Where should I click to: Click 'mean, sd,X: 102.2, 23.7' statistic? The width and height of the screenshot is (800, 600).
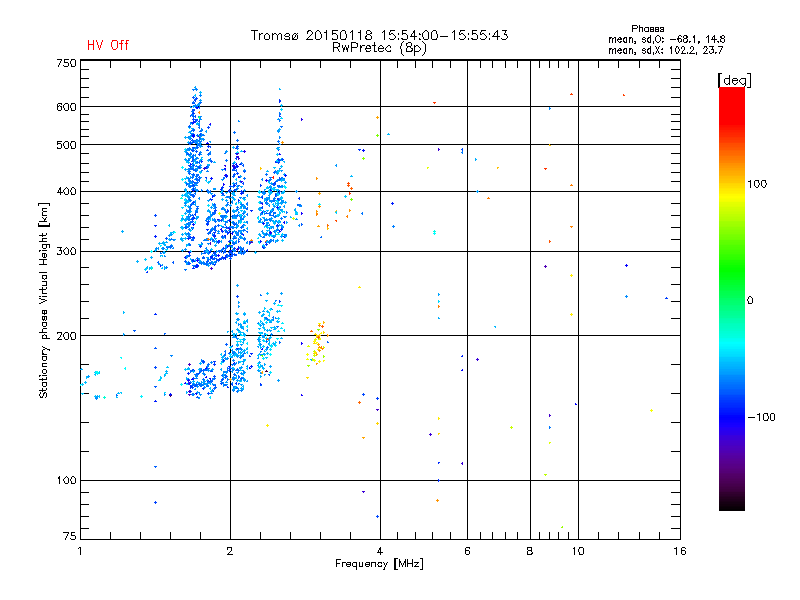tap(665, 50)
